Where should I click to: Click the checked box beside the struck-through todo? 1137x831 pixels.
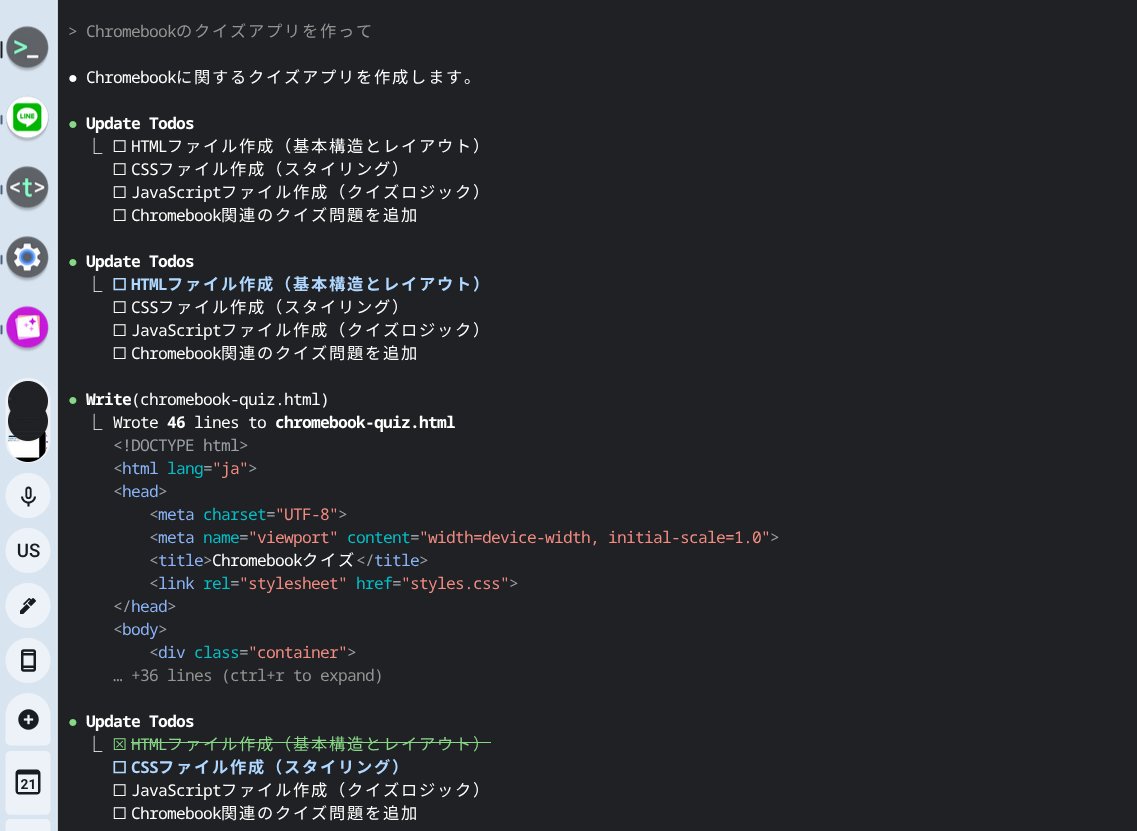[x=120, y=744]
